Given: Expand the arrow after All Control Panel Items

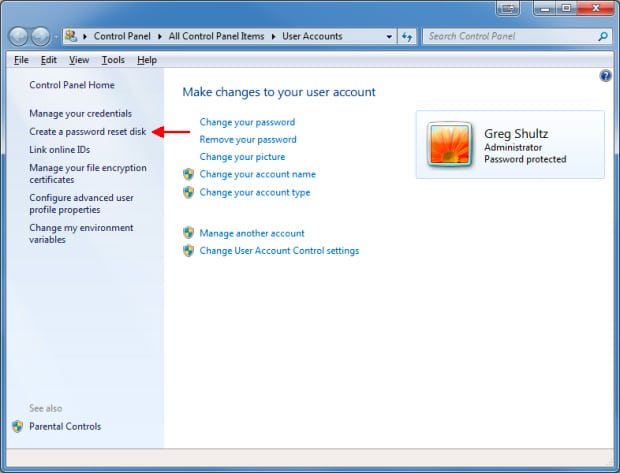Looking at the screenshot, I should coord(273,36).
